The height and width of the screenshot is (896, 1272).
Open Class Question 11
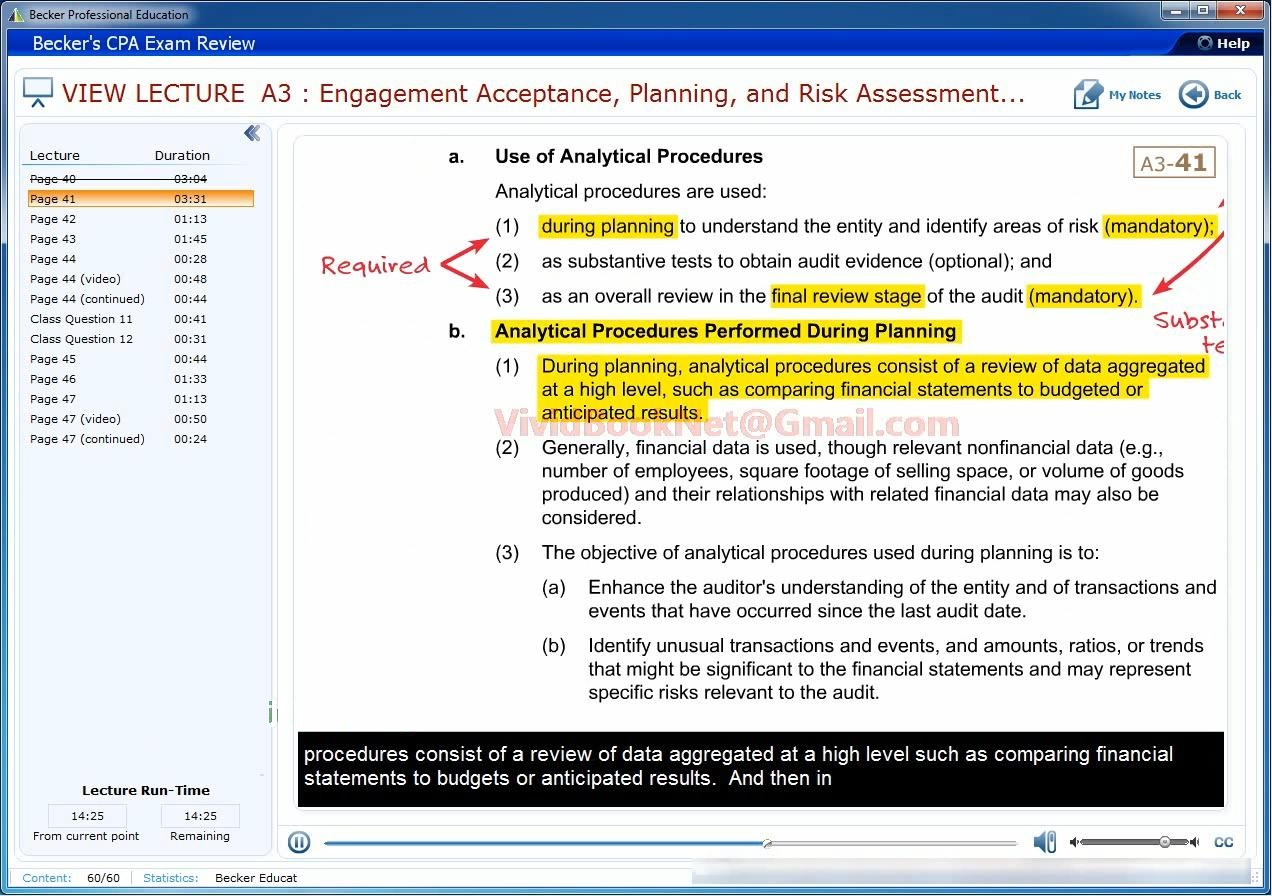coord(141,319)
